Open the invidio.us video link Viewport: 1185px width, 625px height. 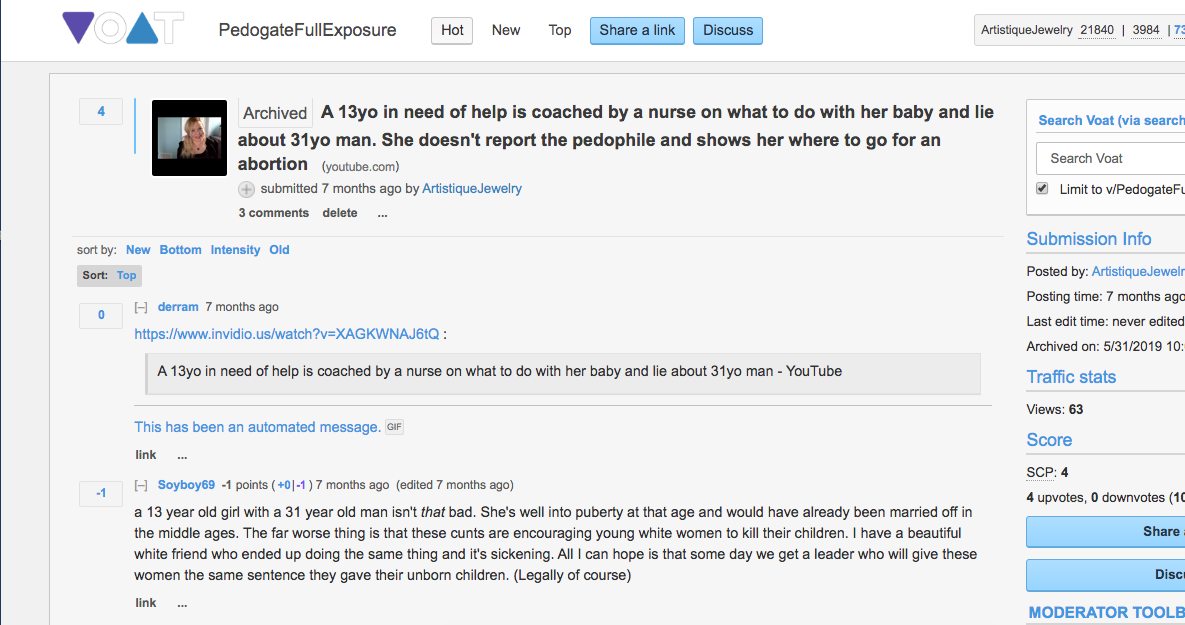[286, 334]
